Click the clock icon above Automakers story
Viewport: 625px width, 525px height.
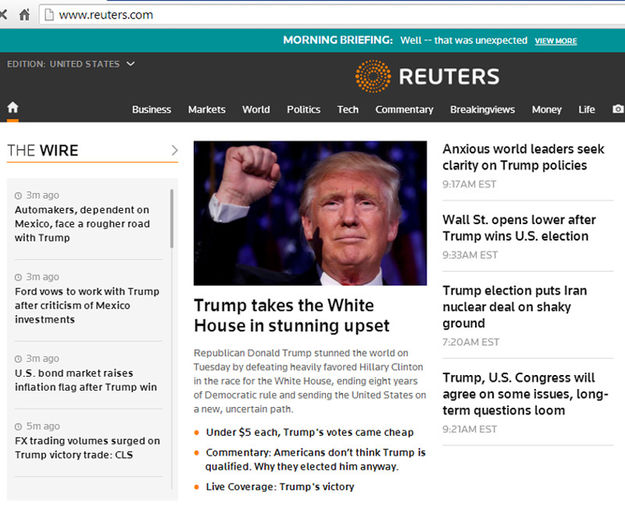[x=18, y=195]
